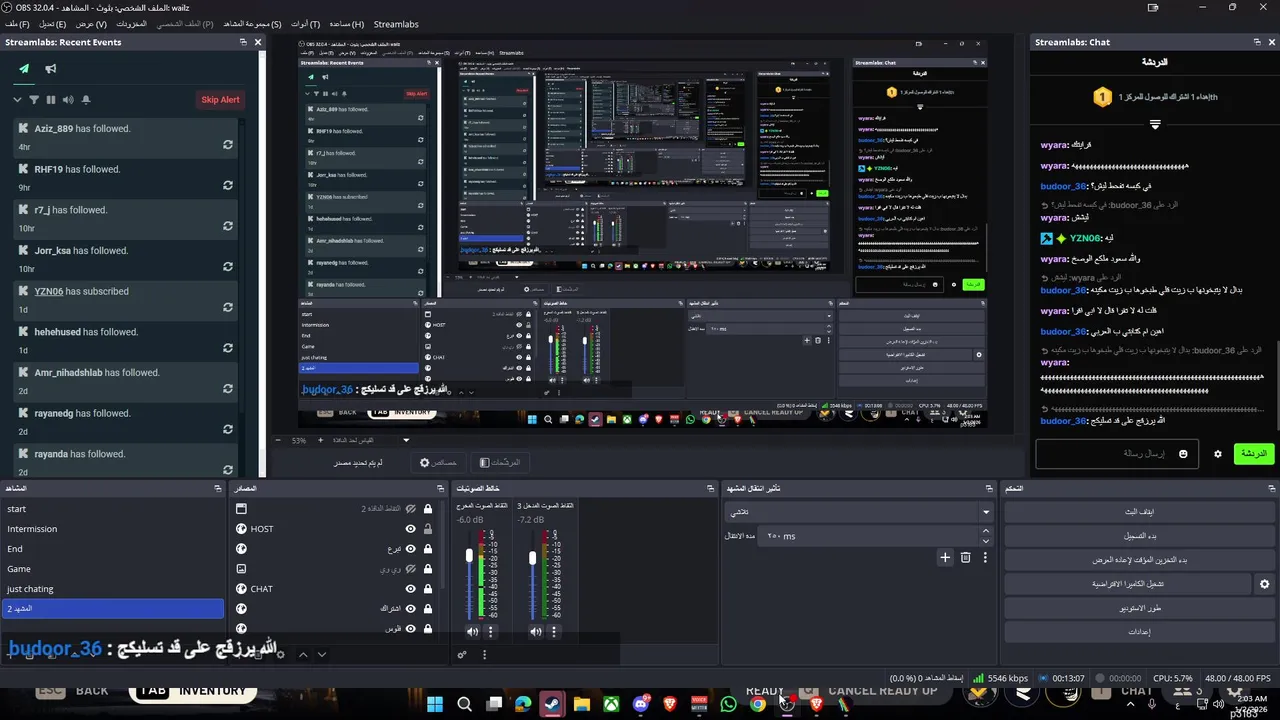
Task: Toggle visibility of the اشتراك source
Action: 410,609
